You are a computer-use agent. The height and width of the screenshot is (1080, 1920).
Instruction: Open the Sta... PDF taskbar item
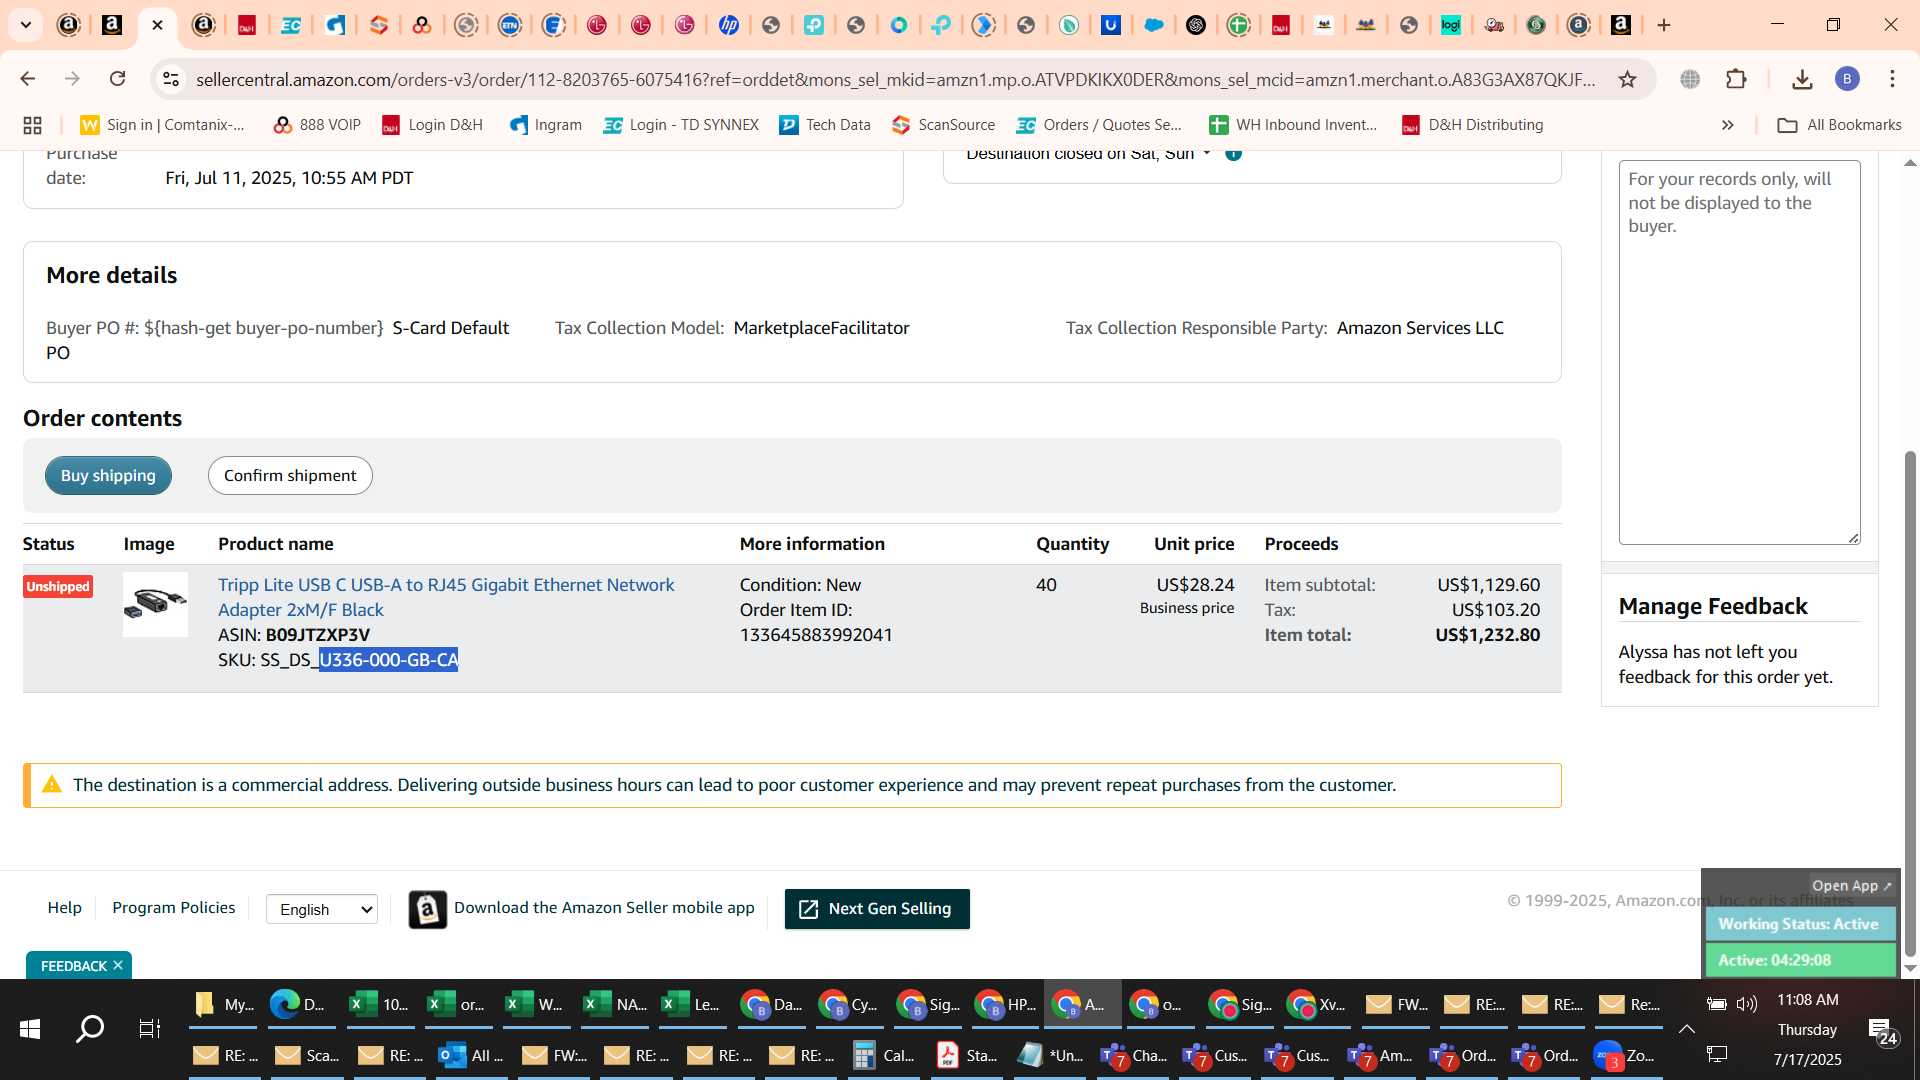pos(968,1055)
